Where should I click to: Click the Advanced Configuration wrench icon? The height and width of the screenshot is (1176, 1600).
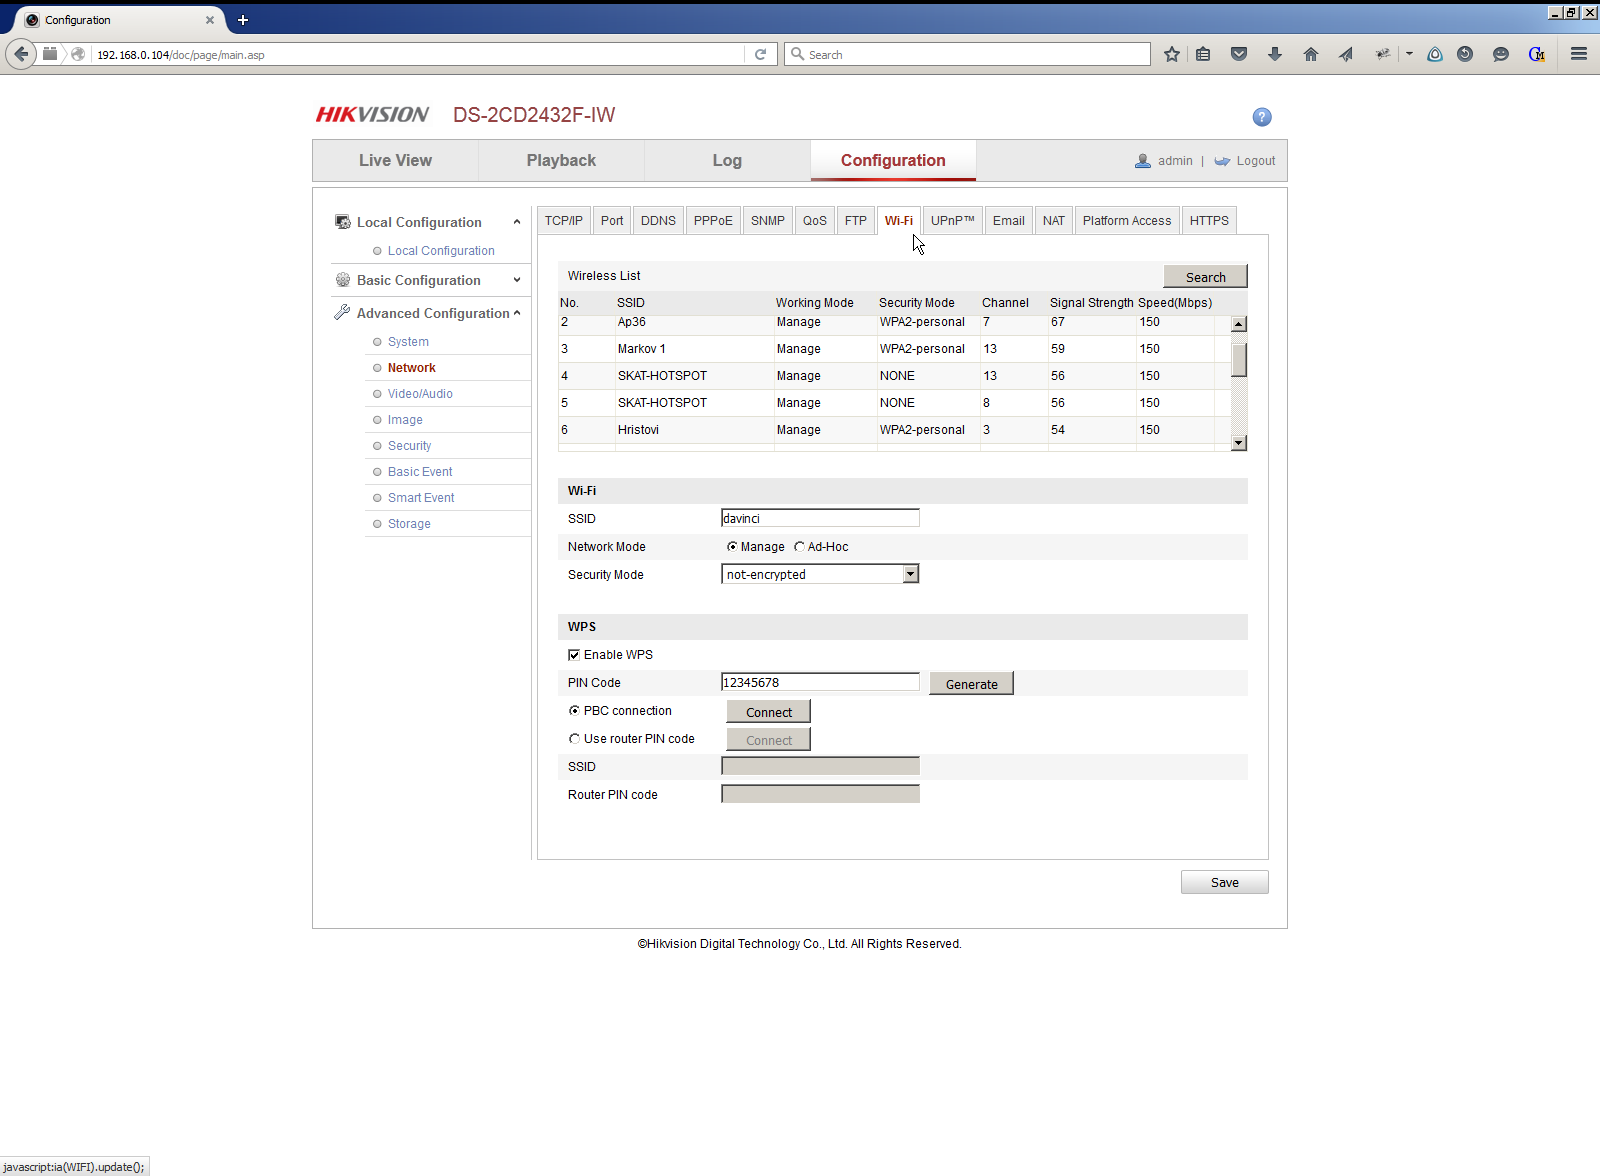click(x=342, y=313)
